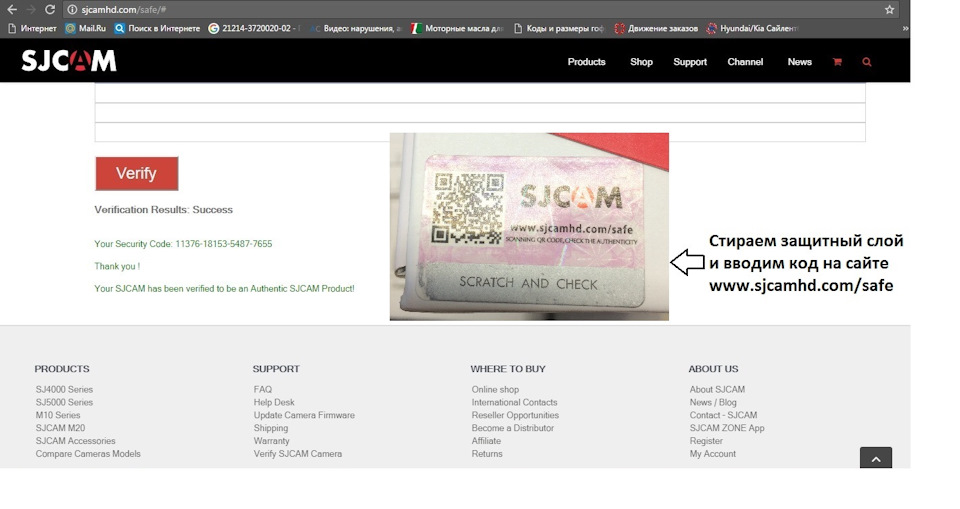960x509 pixels.
Task: Open Compare Cameras Models link
Action: point(88,454)
